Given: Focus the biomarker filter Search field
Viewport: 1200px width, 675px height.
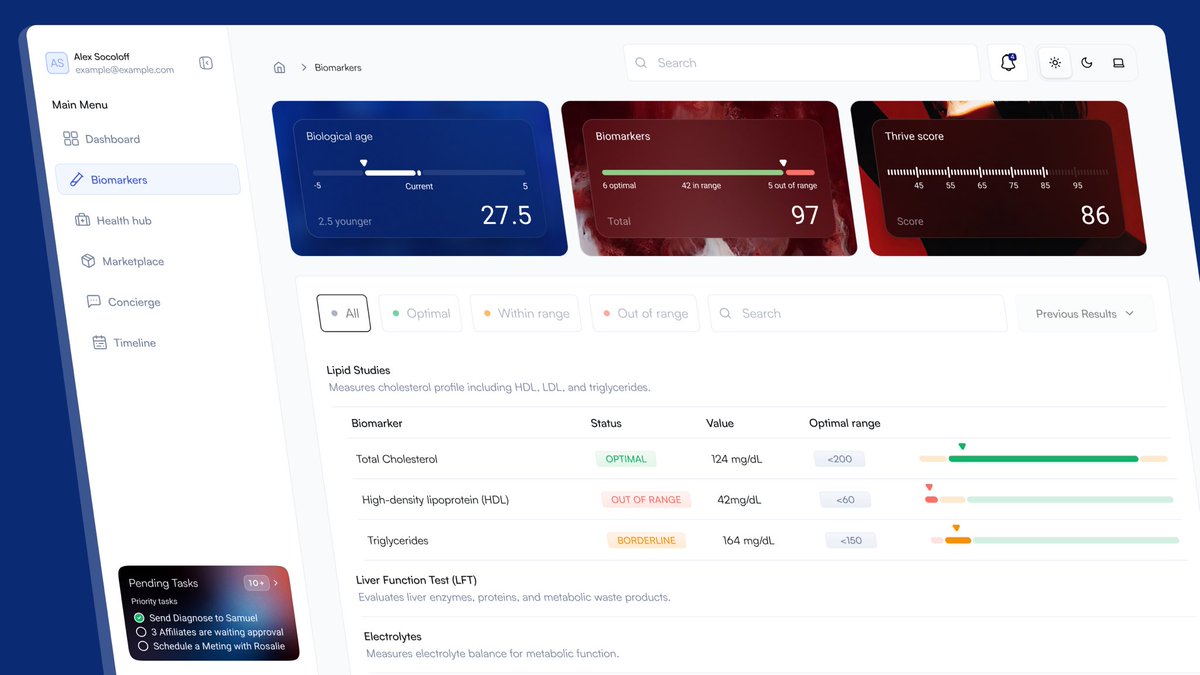Looking at the screenshot, I should (x=857, y=313).
